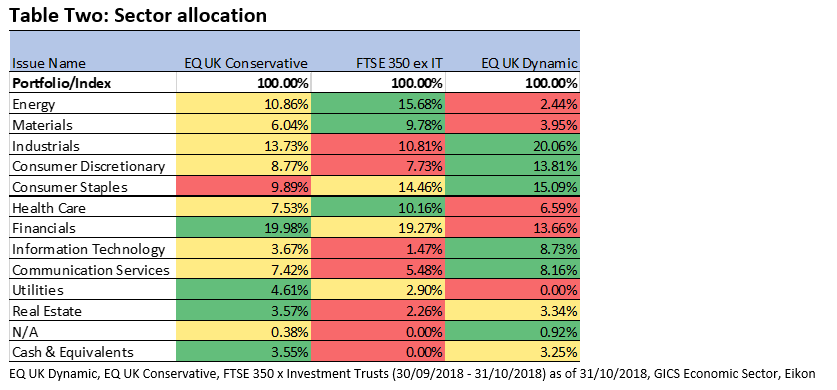Click the Consumer Staples 9.89% red cell
Viewport: 837px width, 390px height.
click(243, 187)
